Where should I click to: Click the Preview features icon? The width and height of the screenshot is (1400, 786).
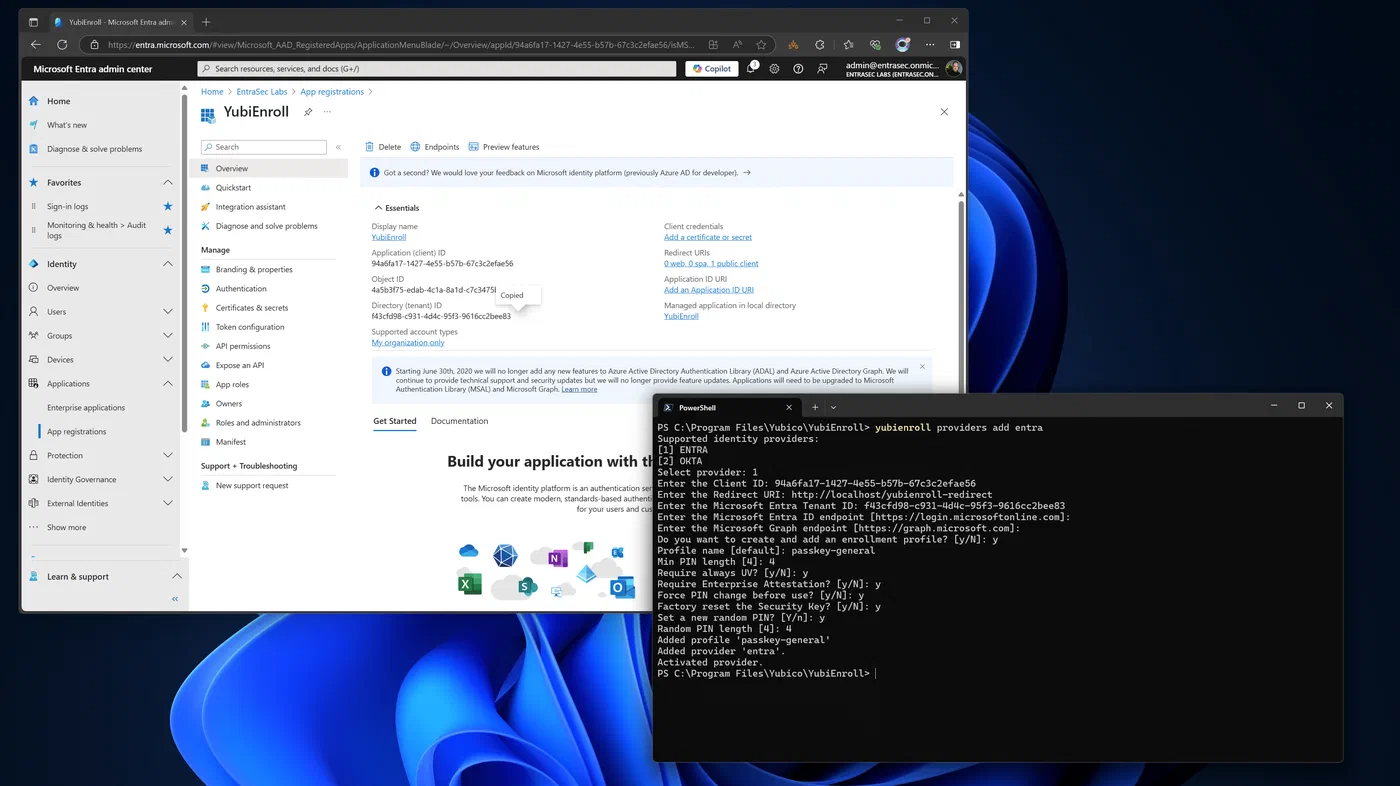(x=473, y=147)
